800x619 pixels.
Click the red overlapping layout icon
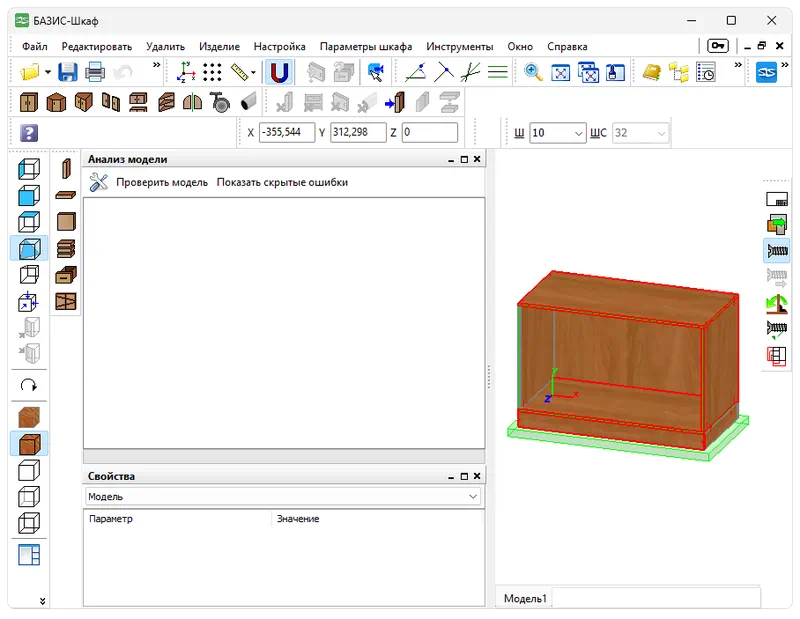click(777, 356)
